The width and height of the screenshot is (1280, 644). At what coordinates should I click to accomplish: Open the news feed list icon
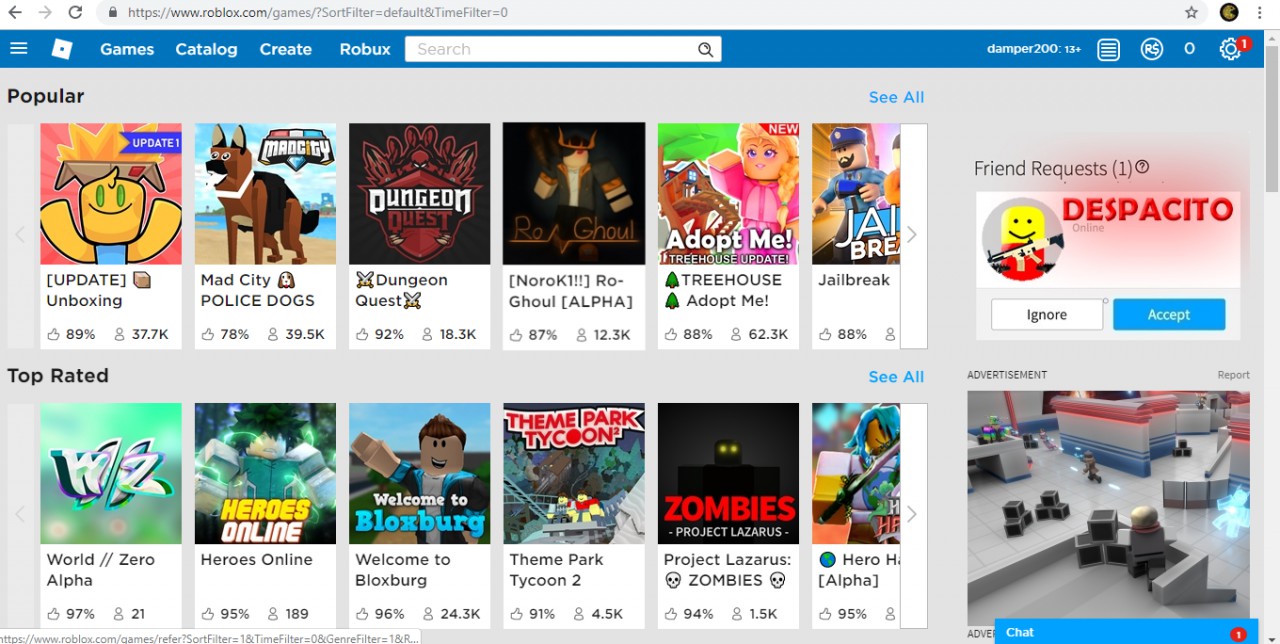coord(1108,49)
